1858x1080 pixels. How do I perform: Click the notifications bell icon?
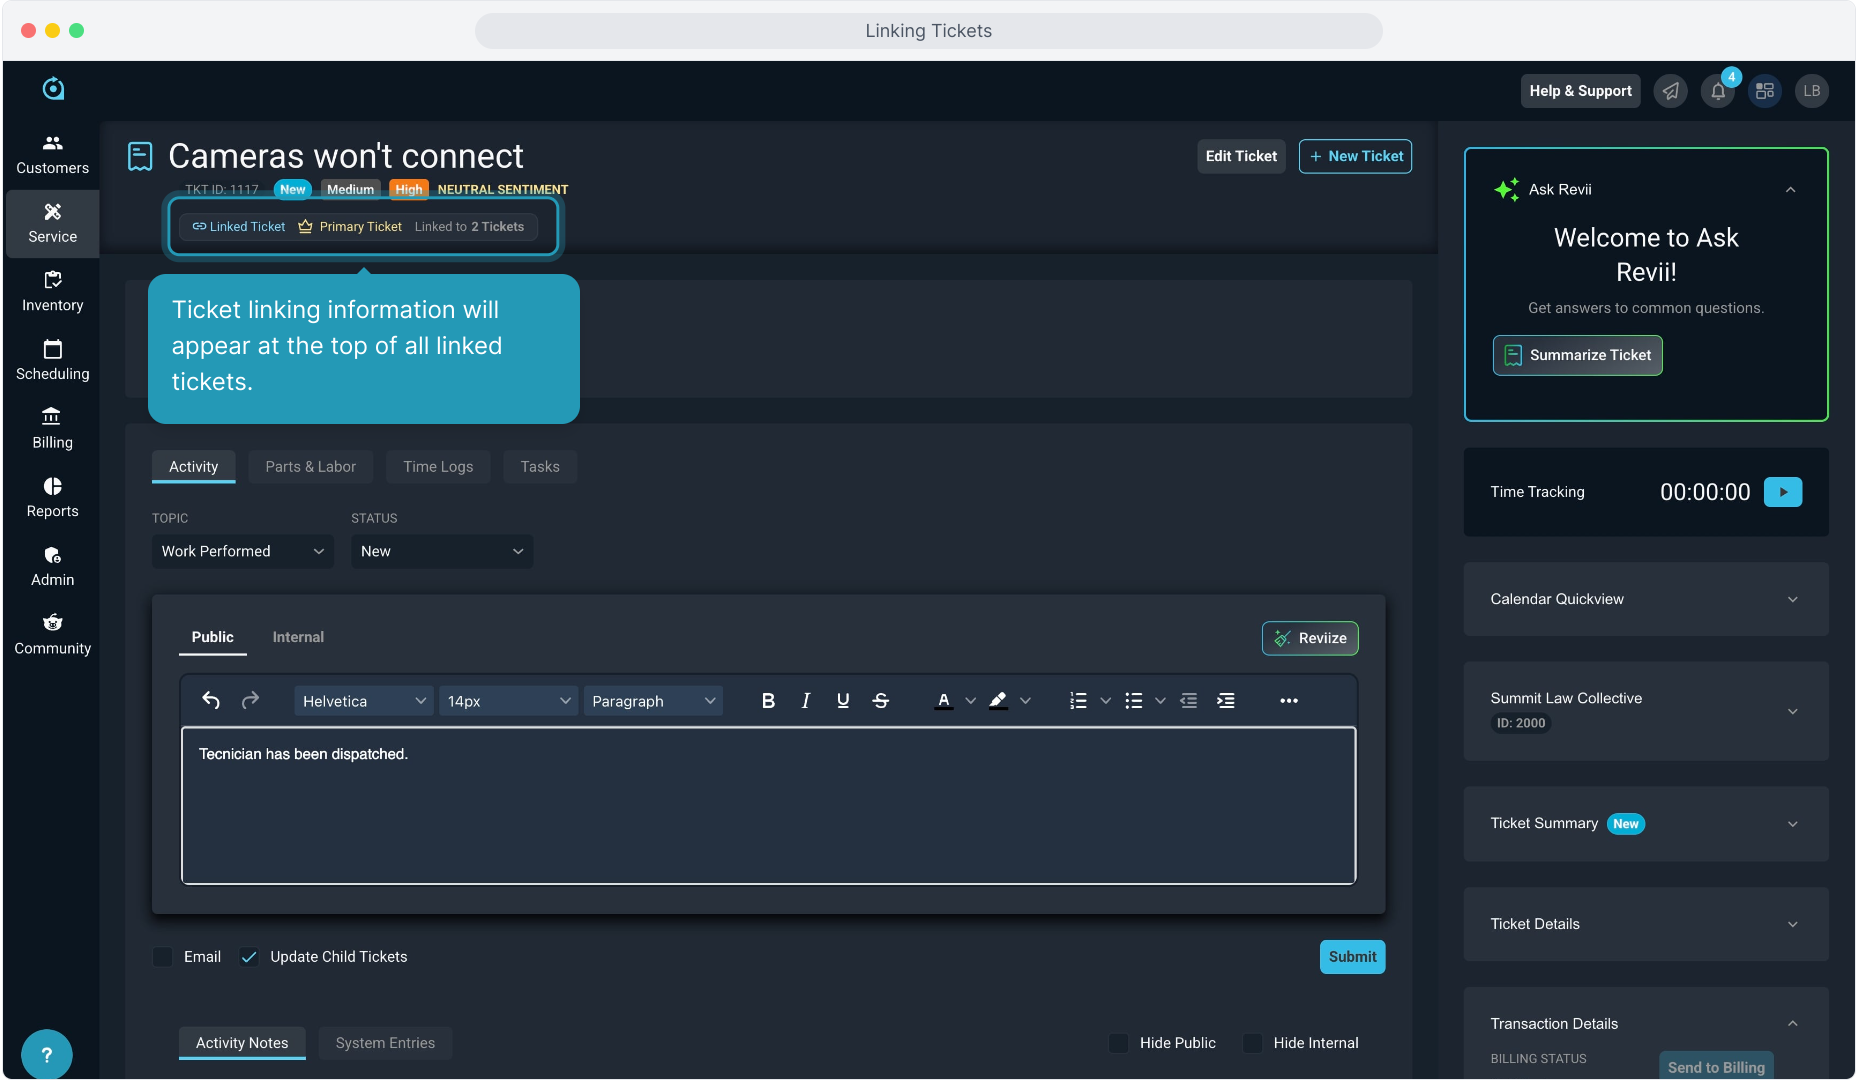pyautogui.click(x=1717, y=92)
